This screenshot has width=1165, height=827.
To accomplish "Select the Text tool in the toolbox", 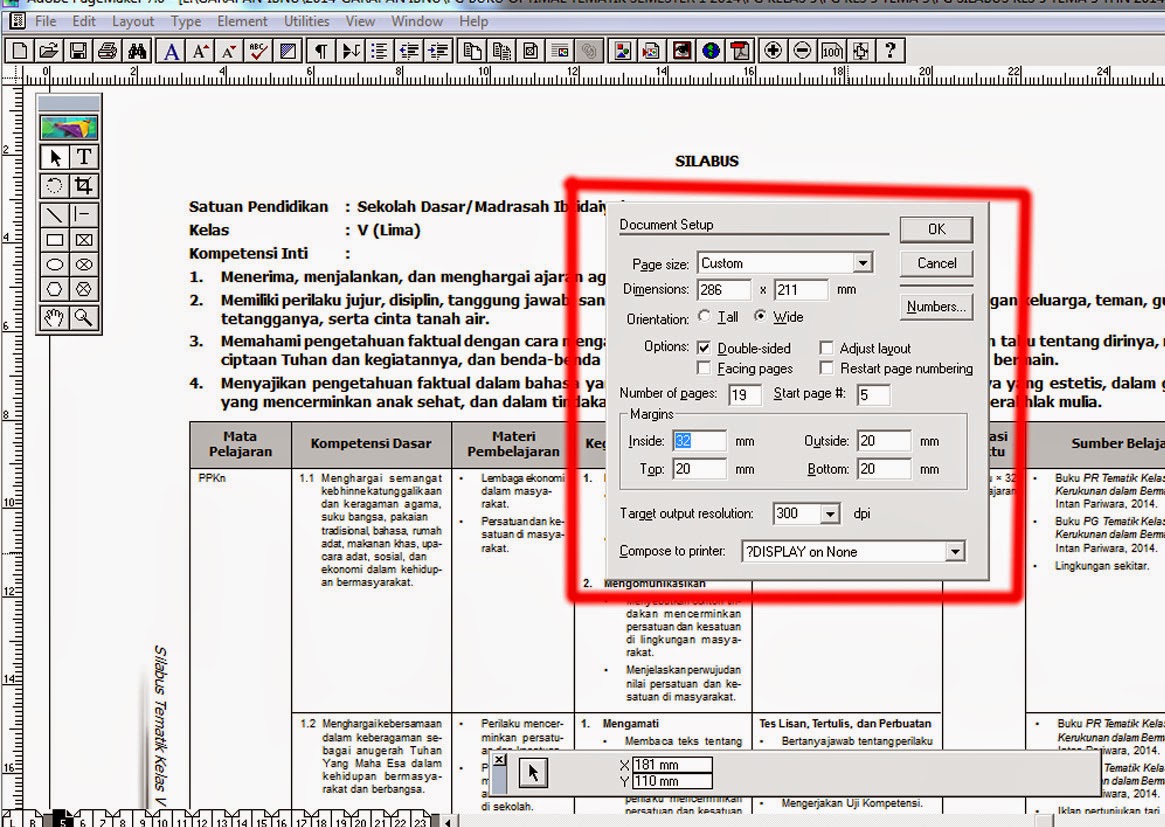I will [85, 157].
